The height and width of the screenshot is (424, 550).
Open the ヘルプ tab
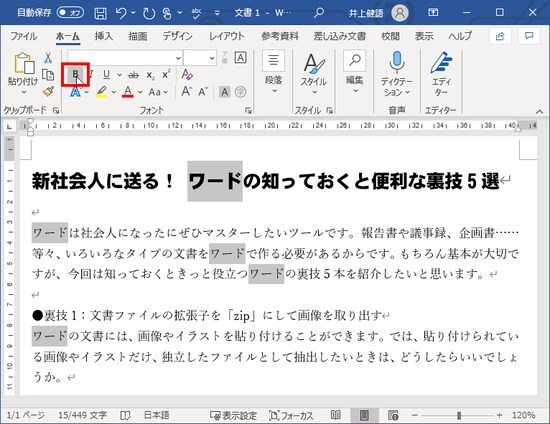point(460,36)
